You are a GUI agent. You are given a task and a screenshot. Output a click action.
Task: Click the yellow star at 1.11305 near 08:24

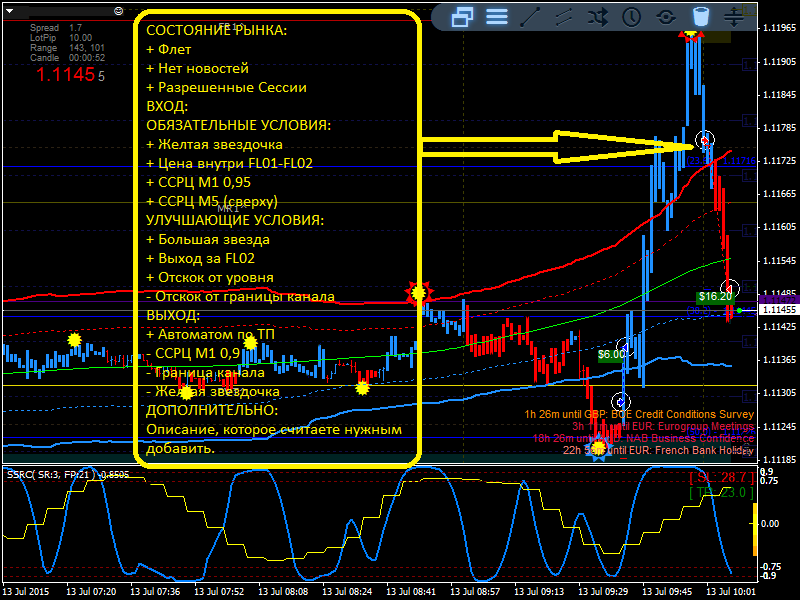[362, 388]
